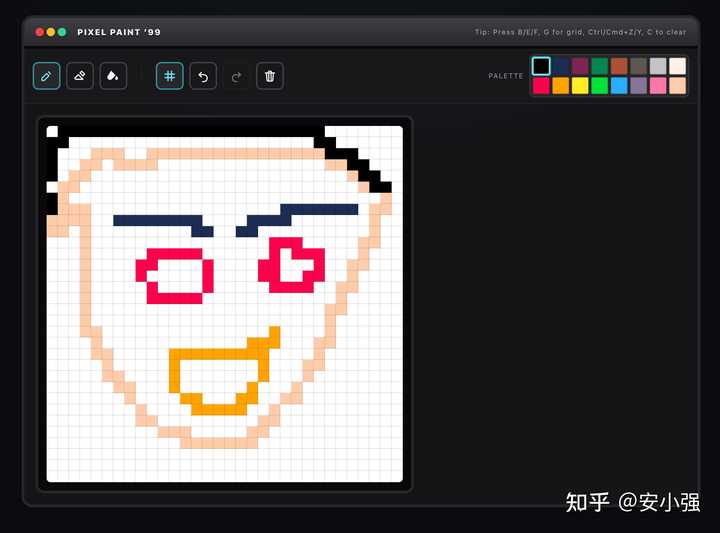Pick the black palette swatch
The width and height of the screenshot is (720, 533).
(x=541, y=66)
